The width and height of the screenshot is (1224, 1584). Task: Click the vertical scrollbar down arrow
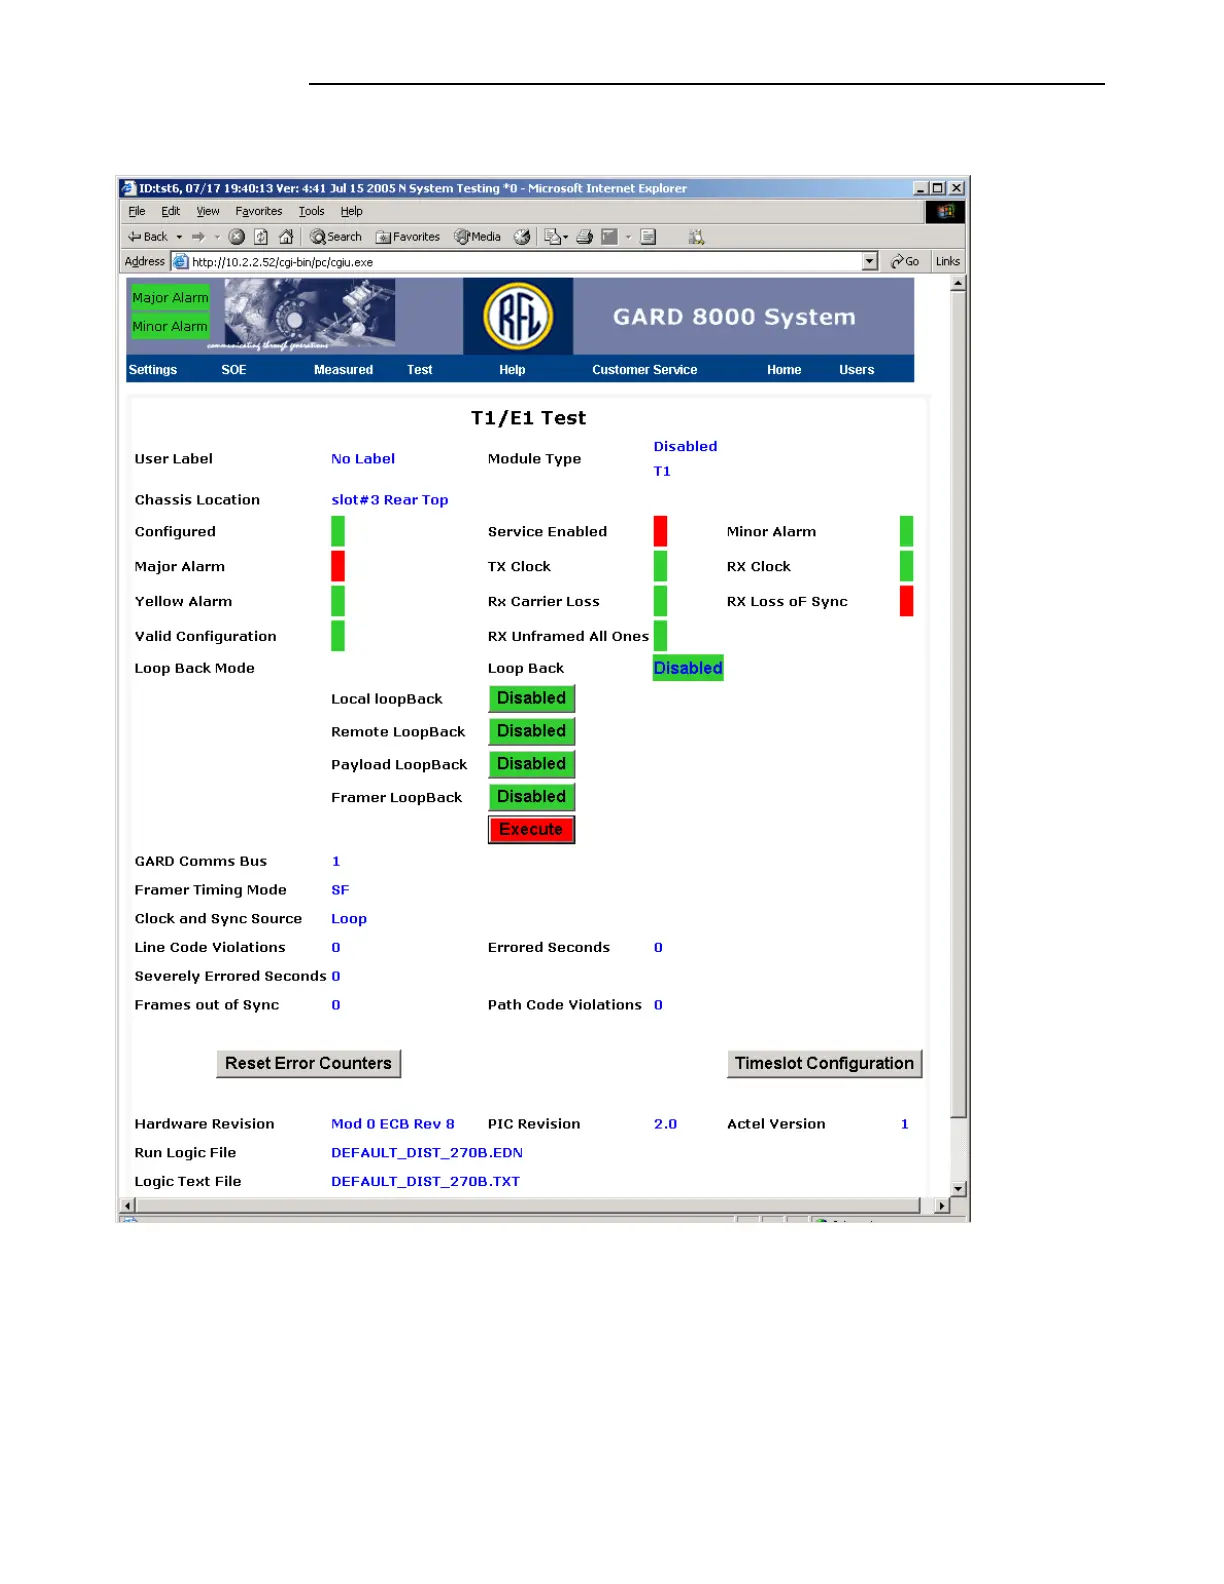(958, 1189)
